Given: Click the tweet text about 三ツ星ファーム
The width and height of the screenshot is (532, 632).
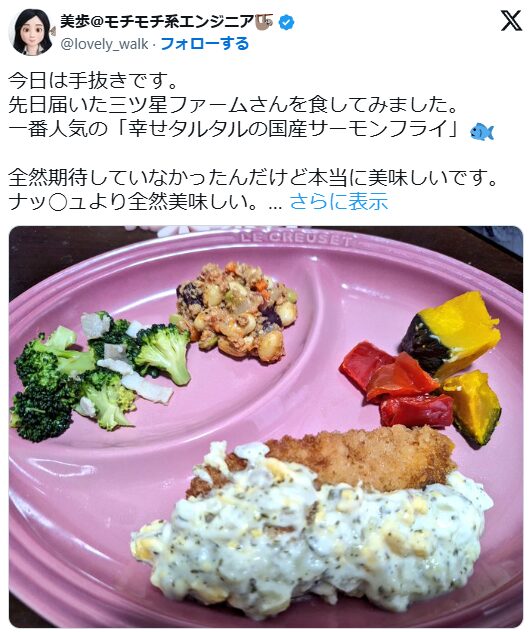Looking at the screenshot, I should [234, 105].
